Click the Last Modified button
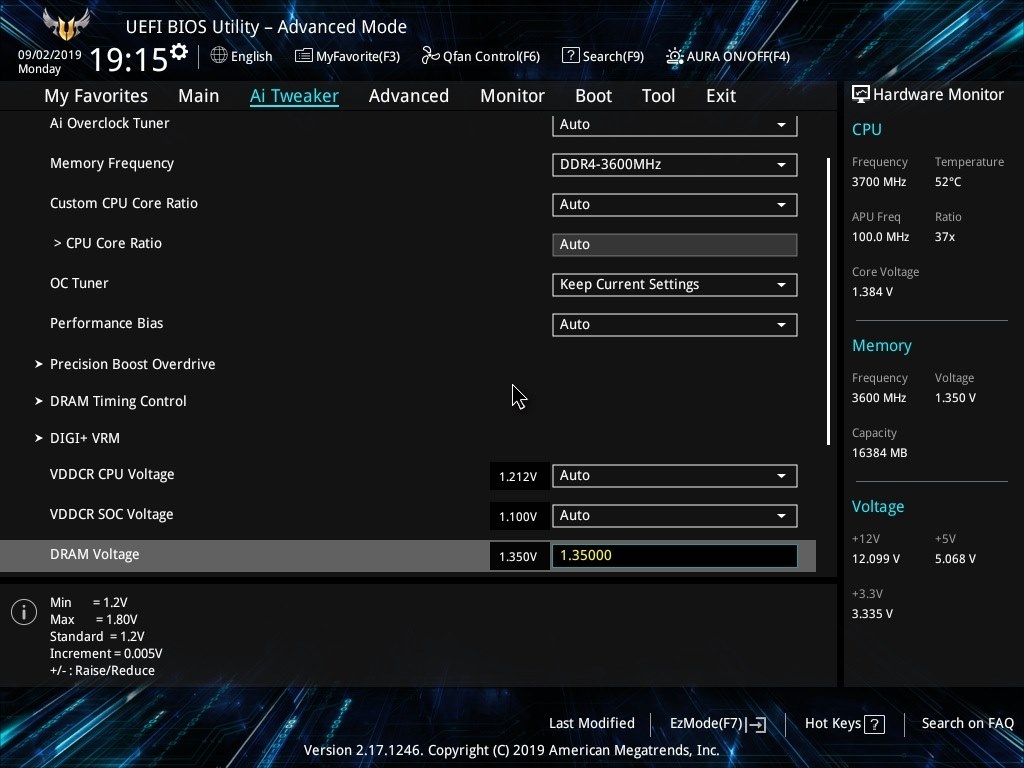 click(x=592, y=724)
